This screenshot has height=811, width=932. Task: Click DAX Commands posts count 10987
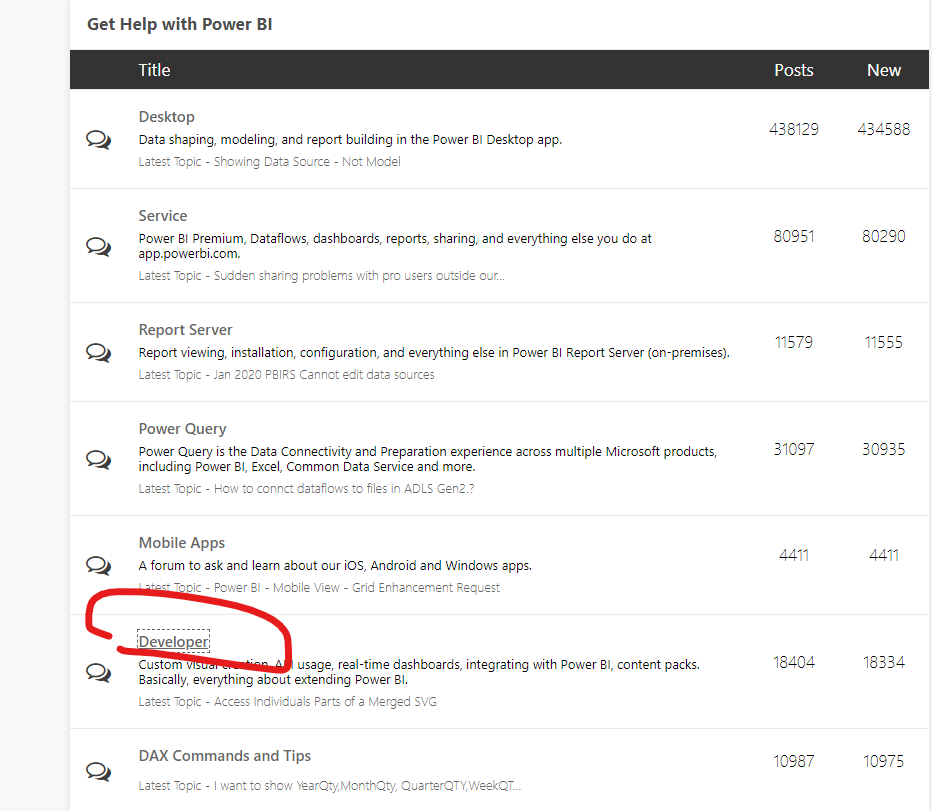tap(794, 761)
